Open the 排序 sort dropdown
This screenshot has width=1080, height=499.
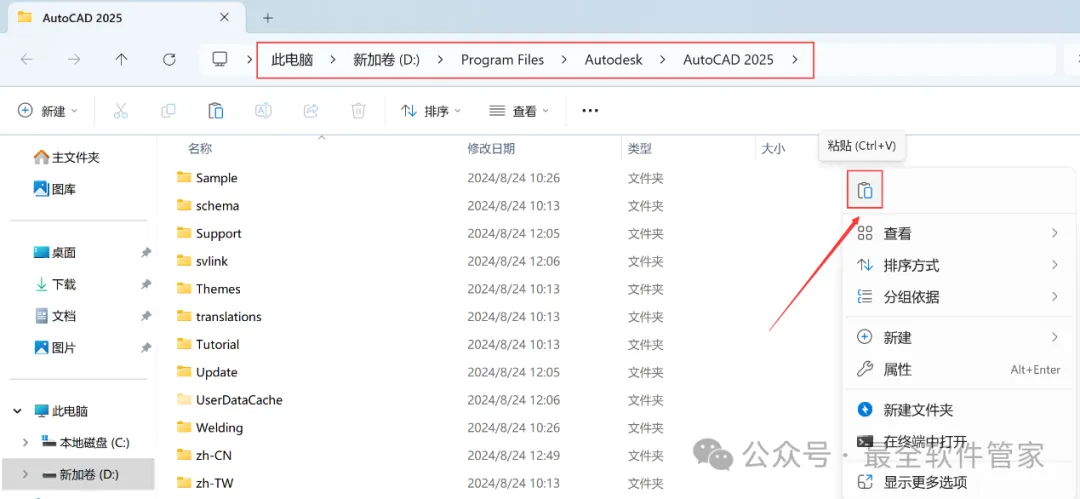[431, 111]
